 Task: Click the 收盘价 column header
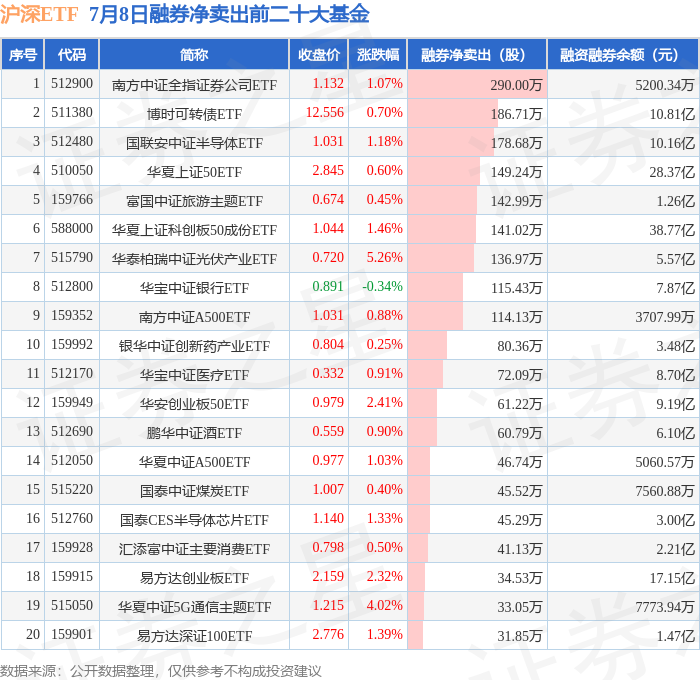319,55
